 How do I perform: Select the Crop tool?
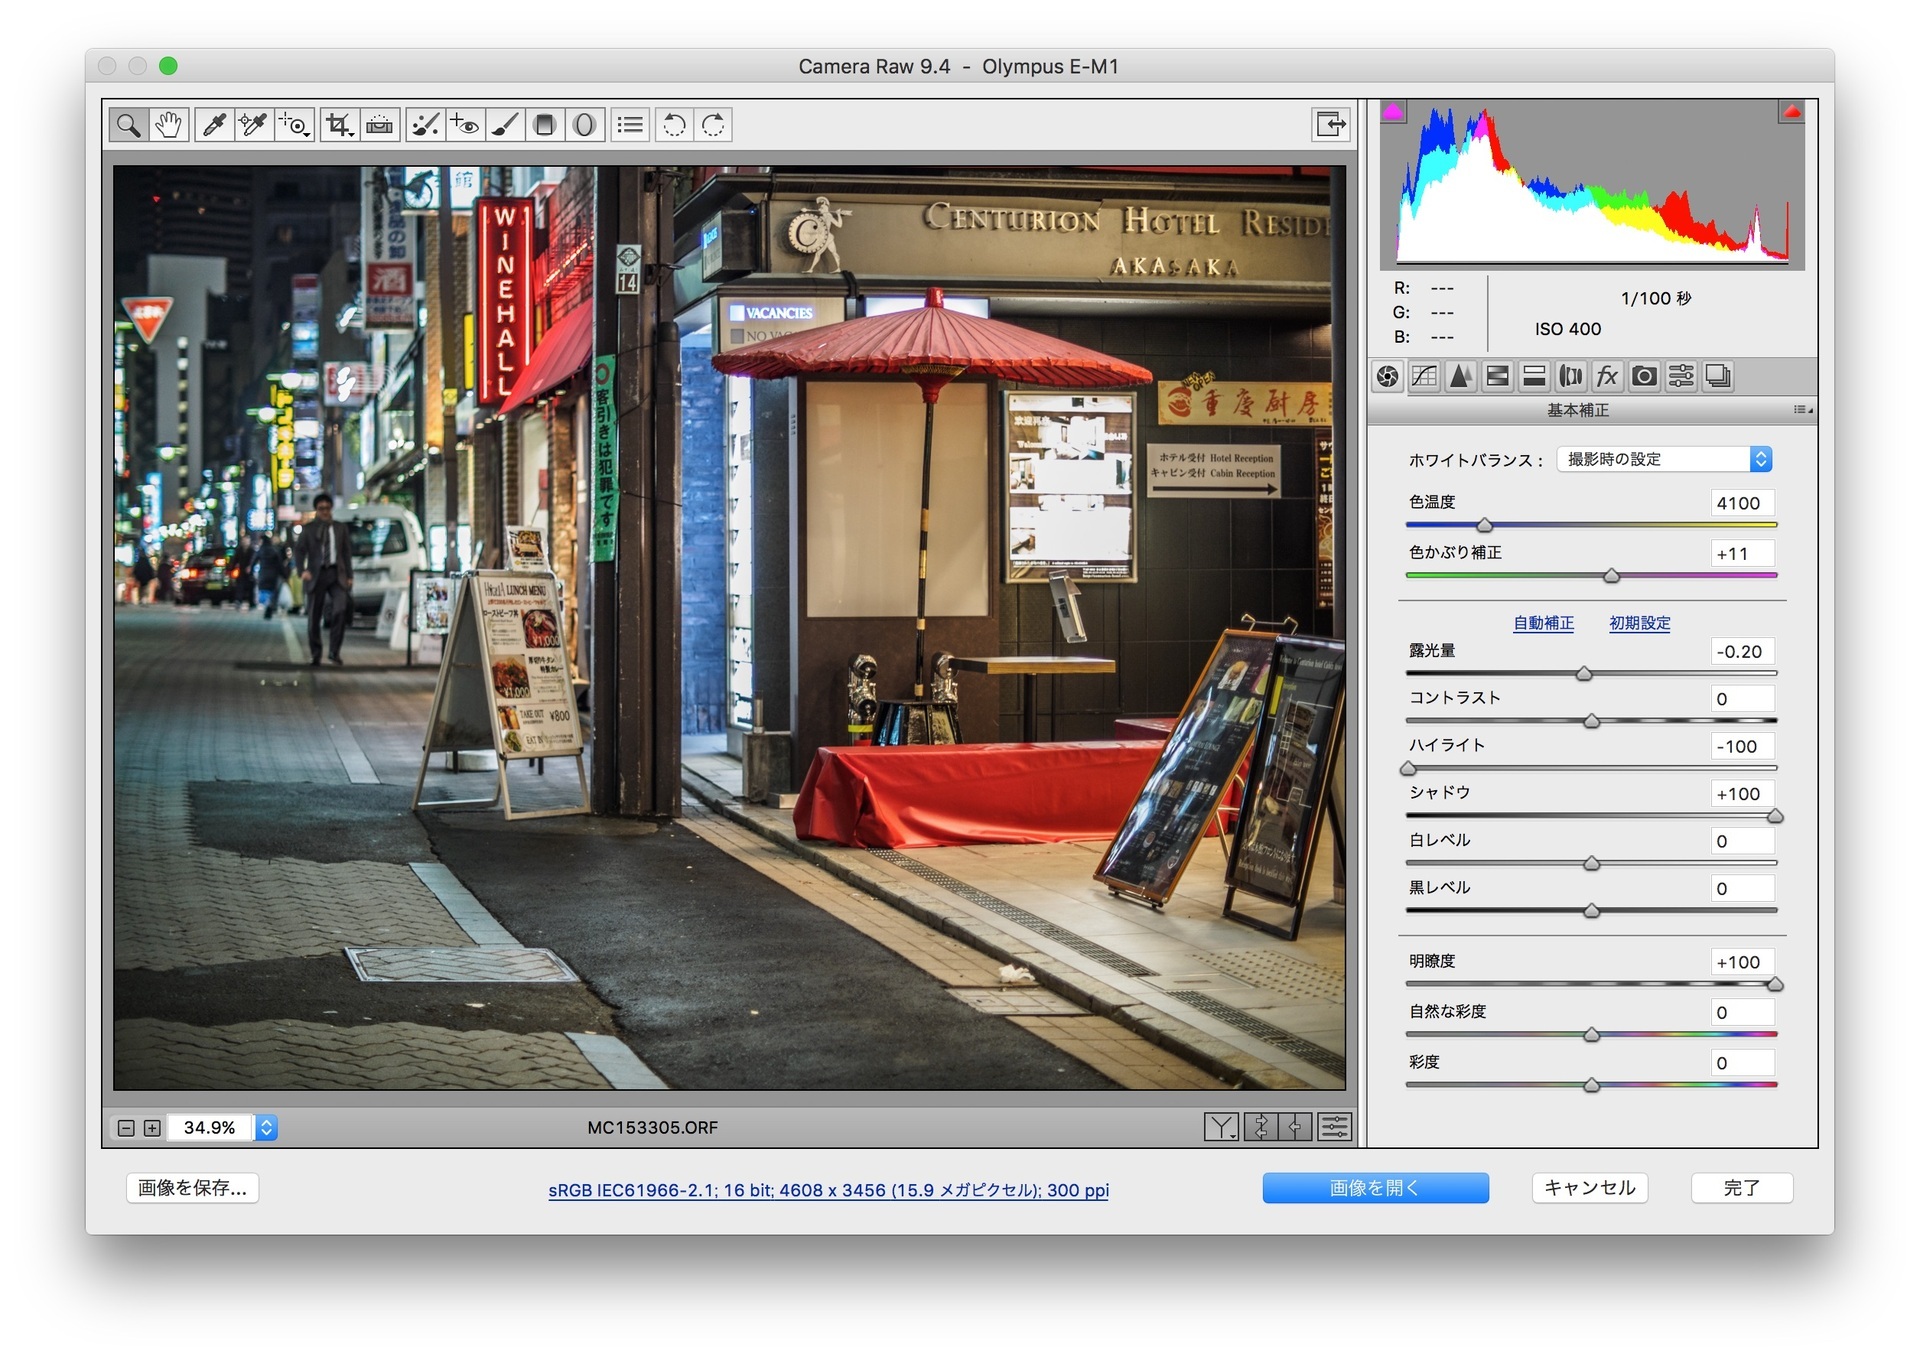[x=340, y=125]
